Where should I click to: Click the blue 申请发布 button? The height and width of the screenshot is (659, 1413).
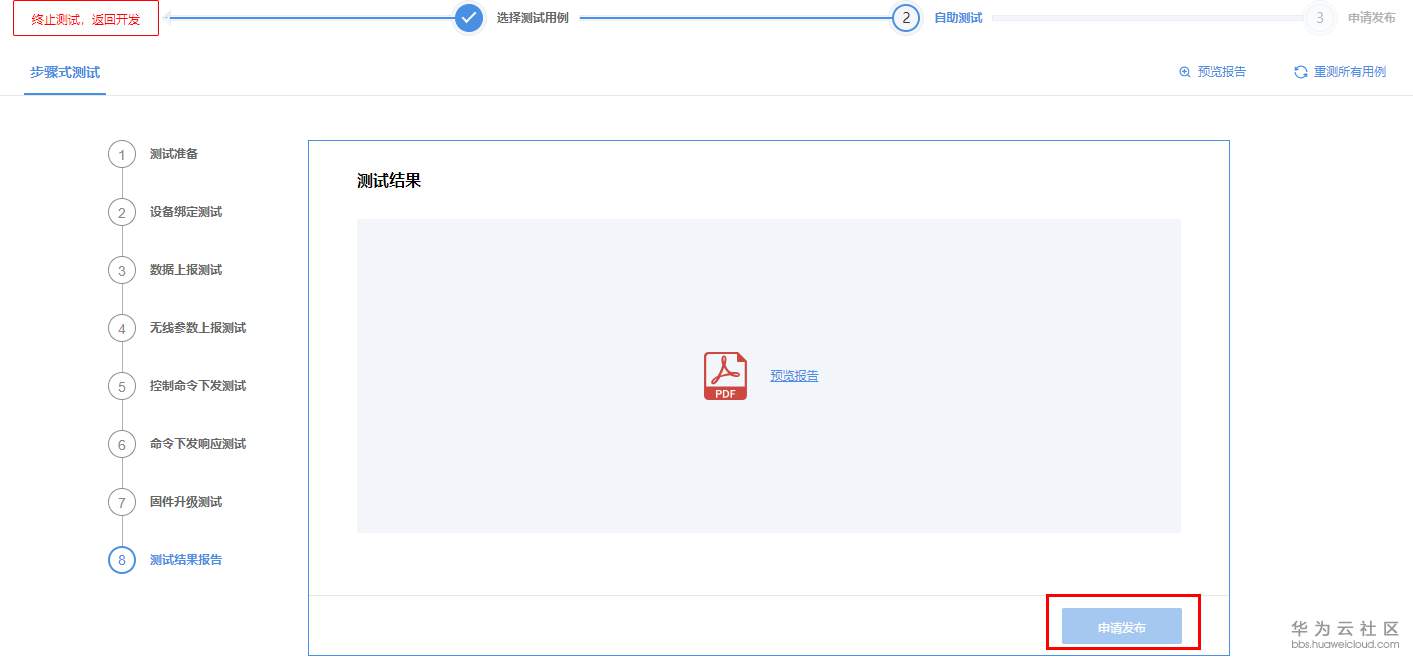[1122, 626]
